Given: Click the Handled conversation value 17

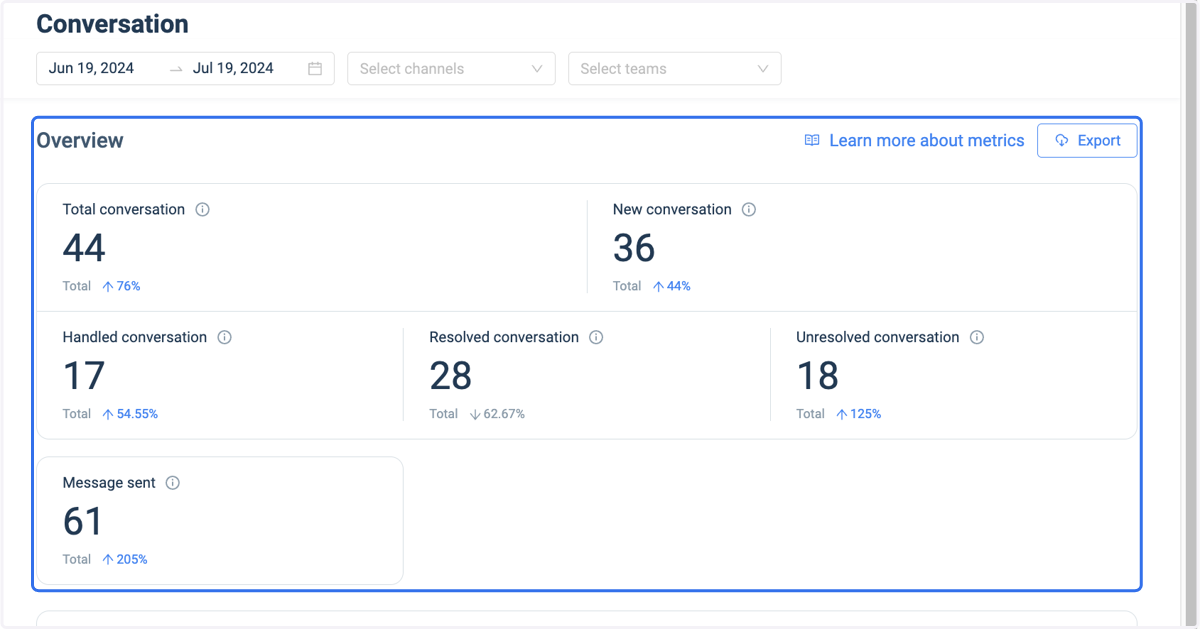Looking at the screenshot, I should [x=83, y=376].
